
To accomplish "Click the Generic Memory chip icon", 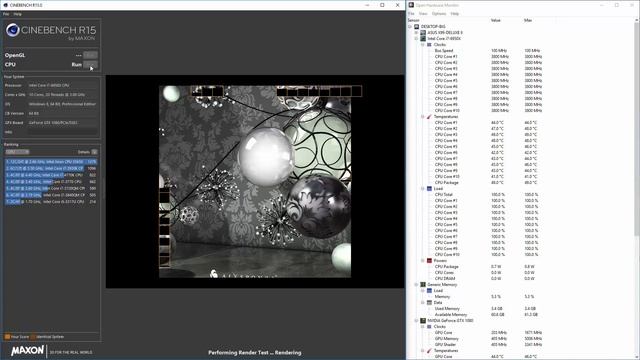I will pos(423,284).
